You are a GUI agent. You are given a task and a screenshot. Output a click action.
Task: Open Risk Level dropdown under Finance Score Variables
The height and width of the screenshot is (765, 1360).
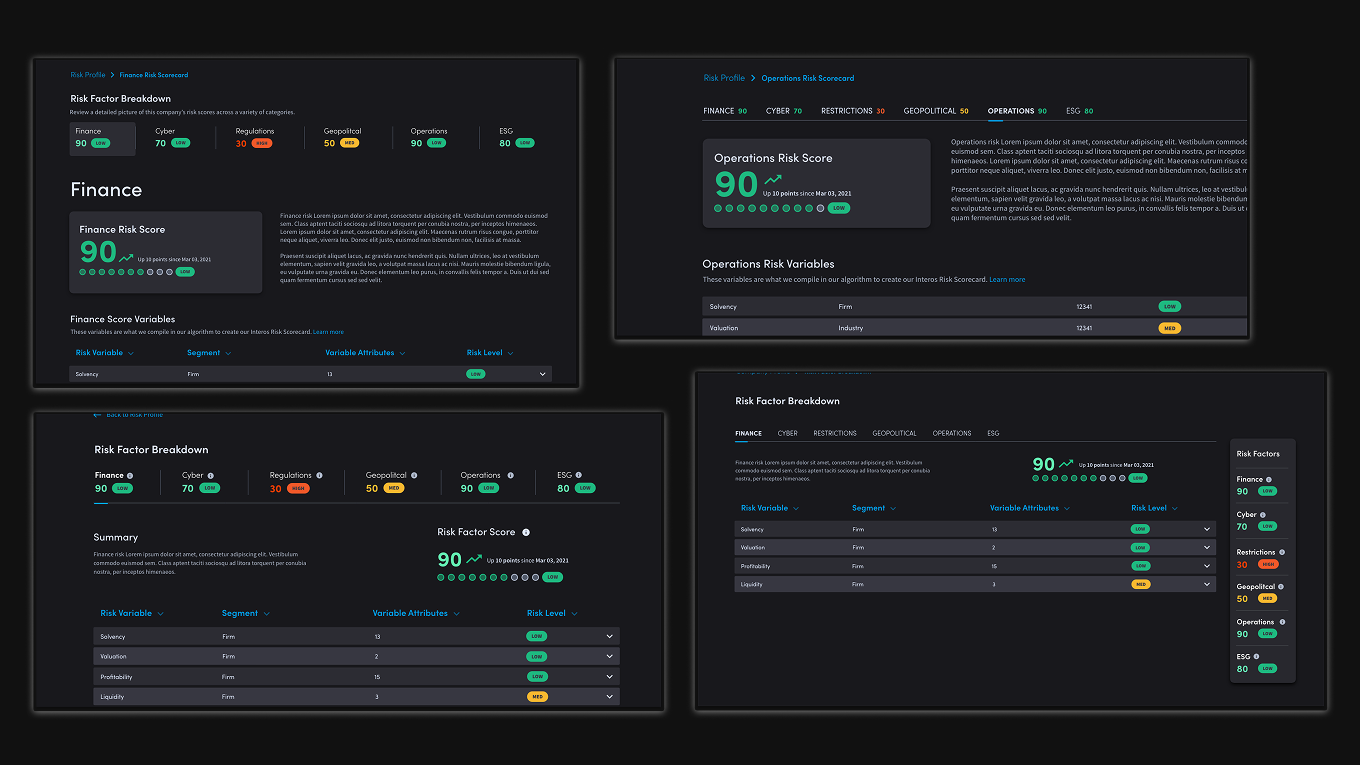(x=490, y=353)
